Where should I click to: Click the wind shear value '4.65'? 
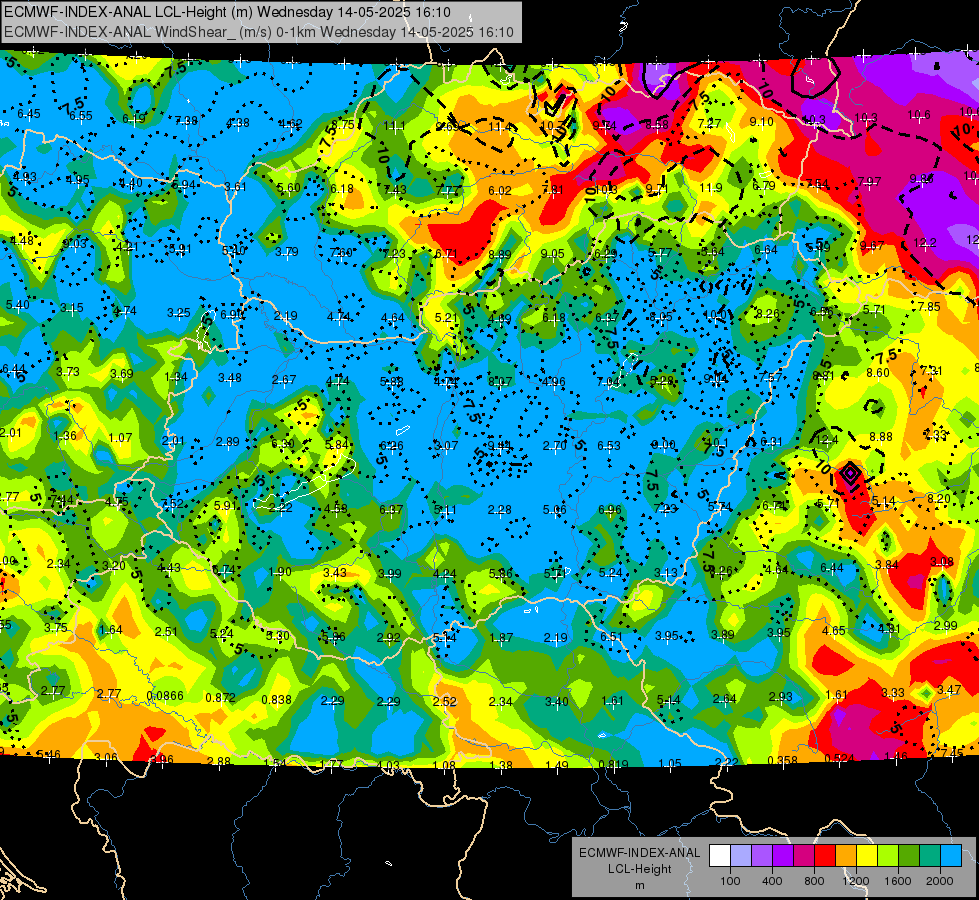[834, 630]
